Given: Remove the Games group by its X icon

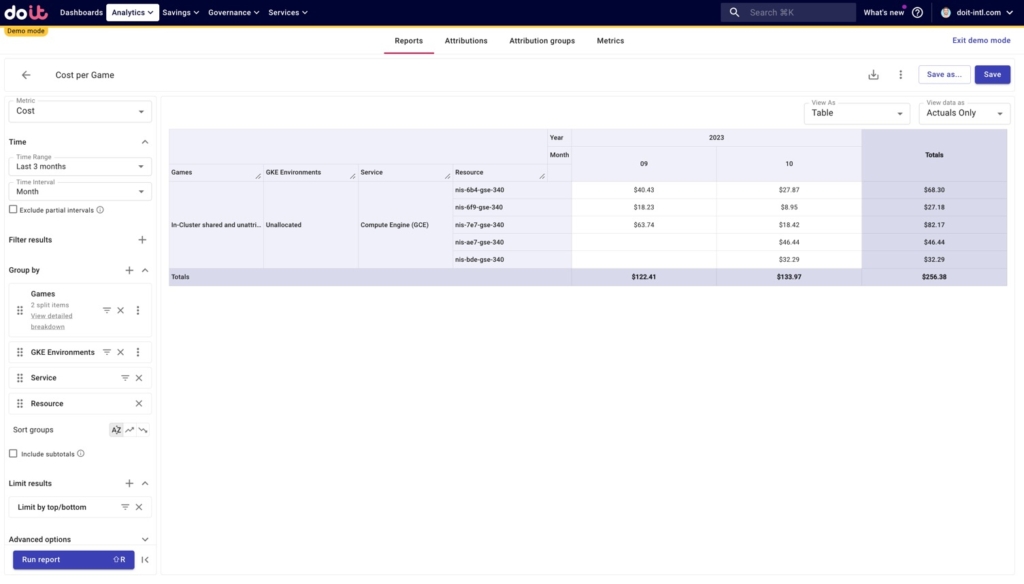Looking at the screenshot, I should pos(121,310).
